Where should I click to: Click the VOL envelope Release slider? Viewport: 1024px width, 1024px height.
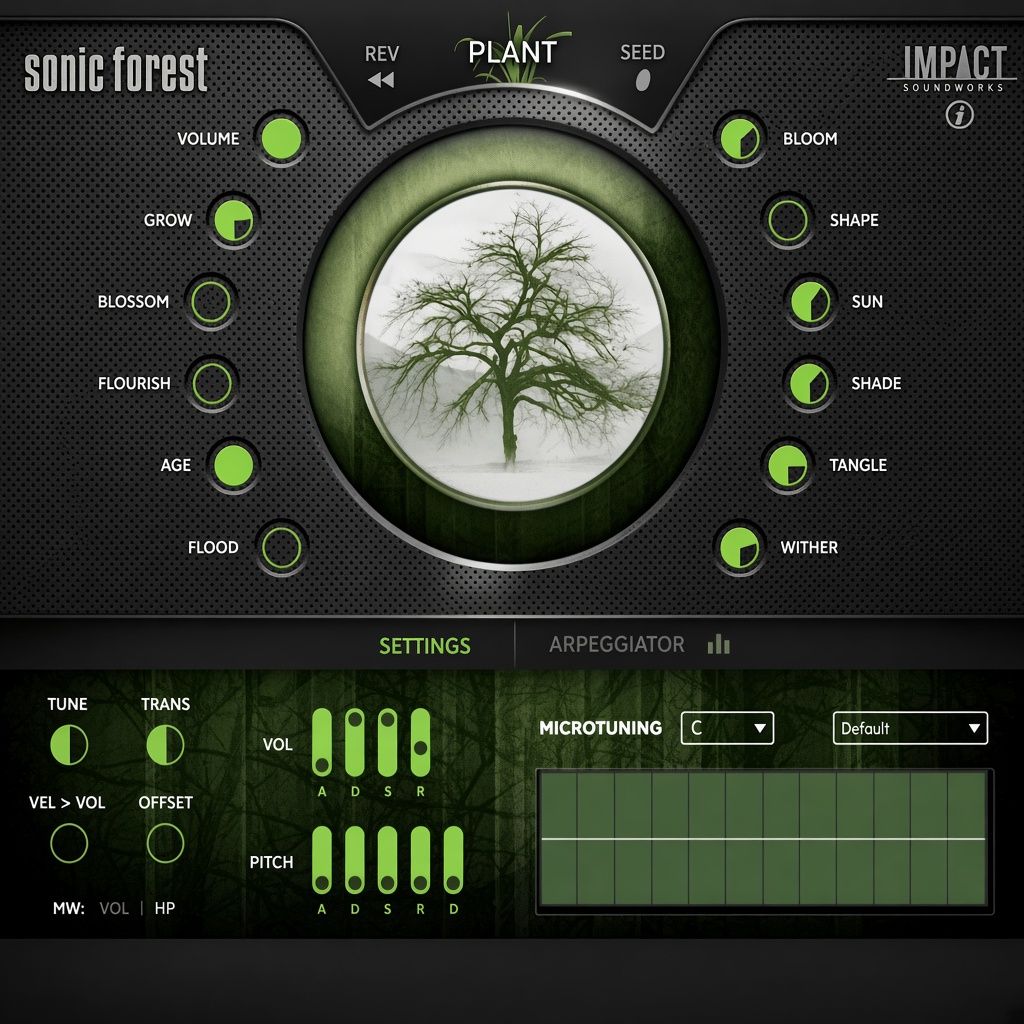421,742
